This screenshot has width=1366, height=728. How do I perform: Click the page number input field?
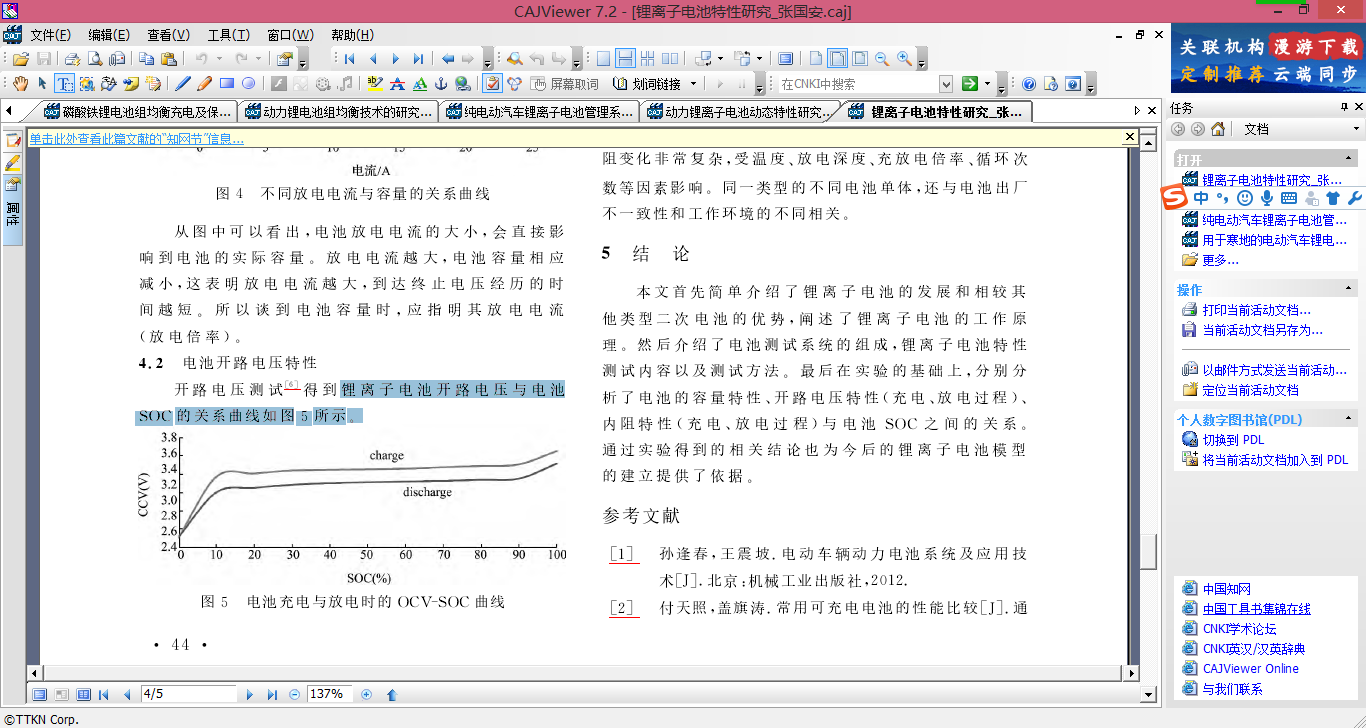click(188, 694)
